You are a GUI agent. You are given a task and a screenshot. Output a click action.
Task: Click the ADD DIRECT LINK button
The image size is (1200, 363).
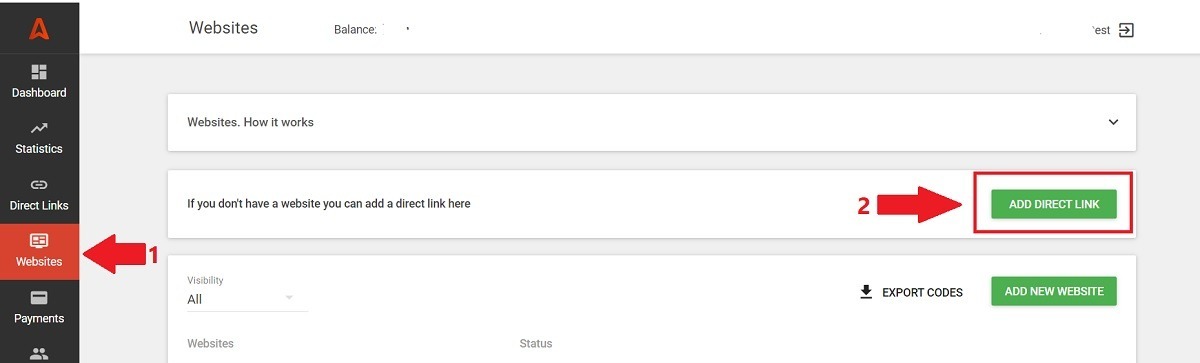(1054, 204)
